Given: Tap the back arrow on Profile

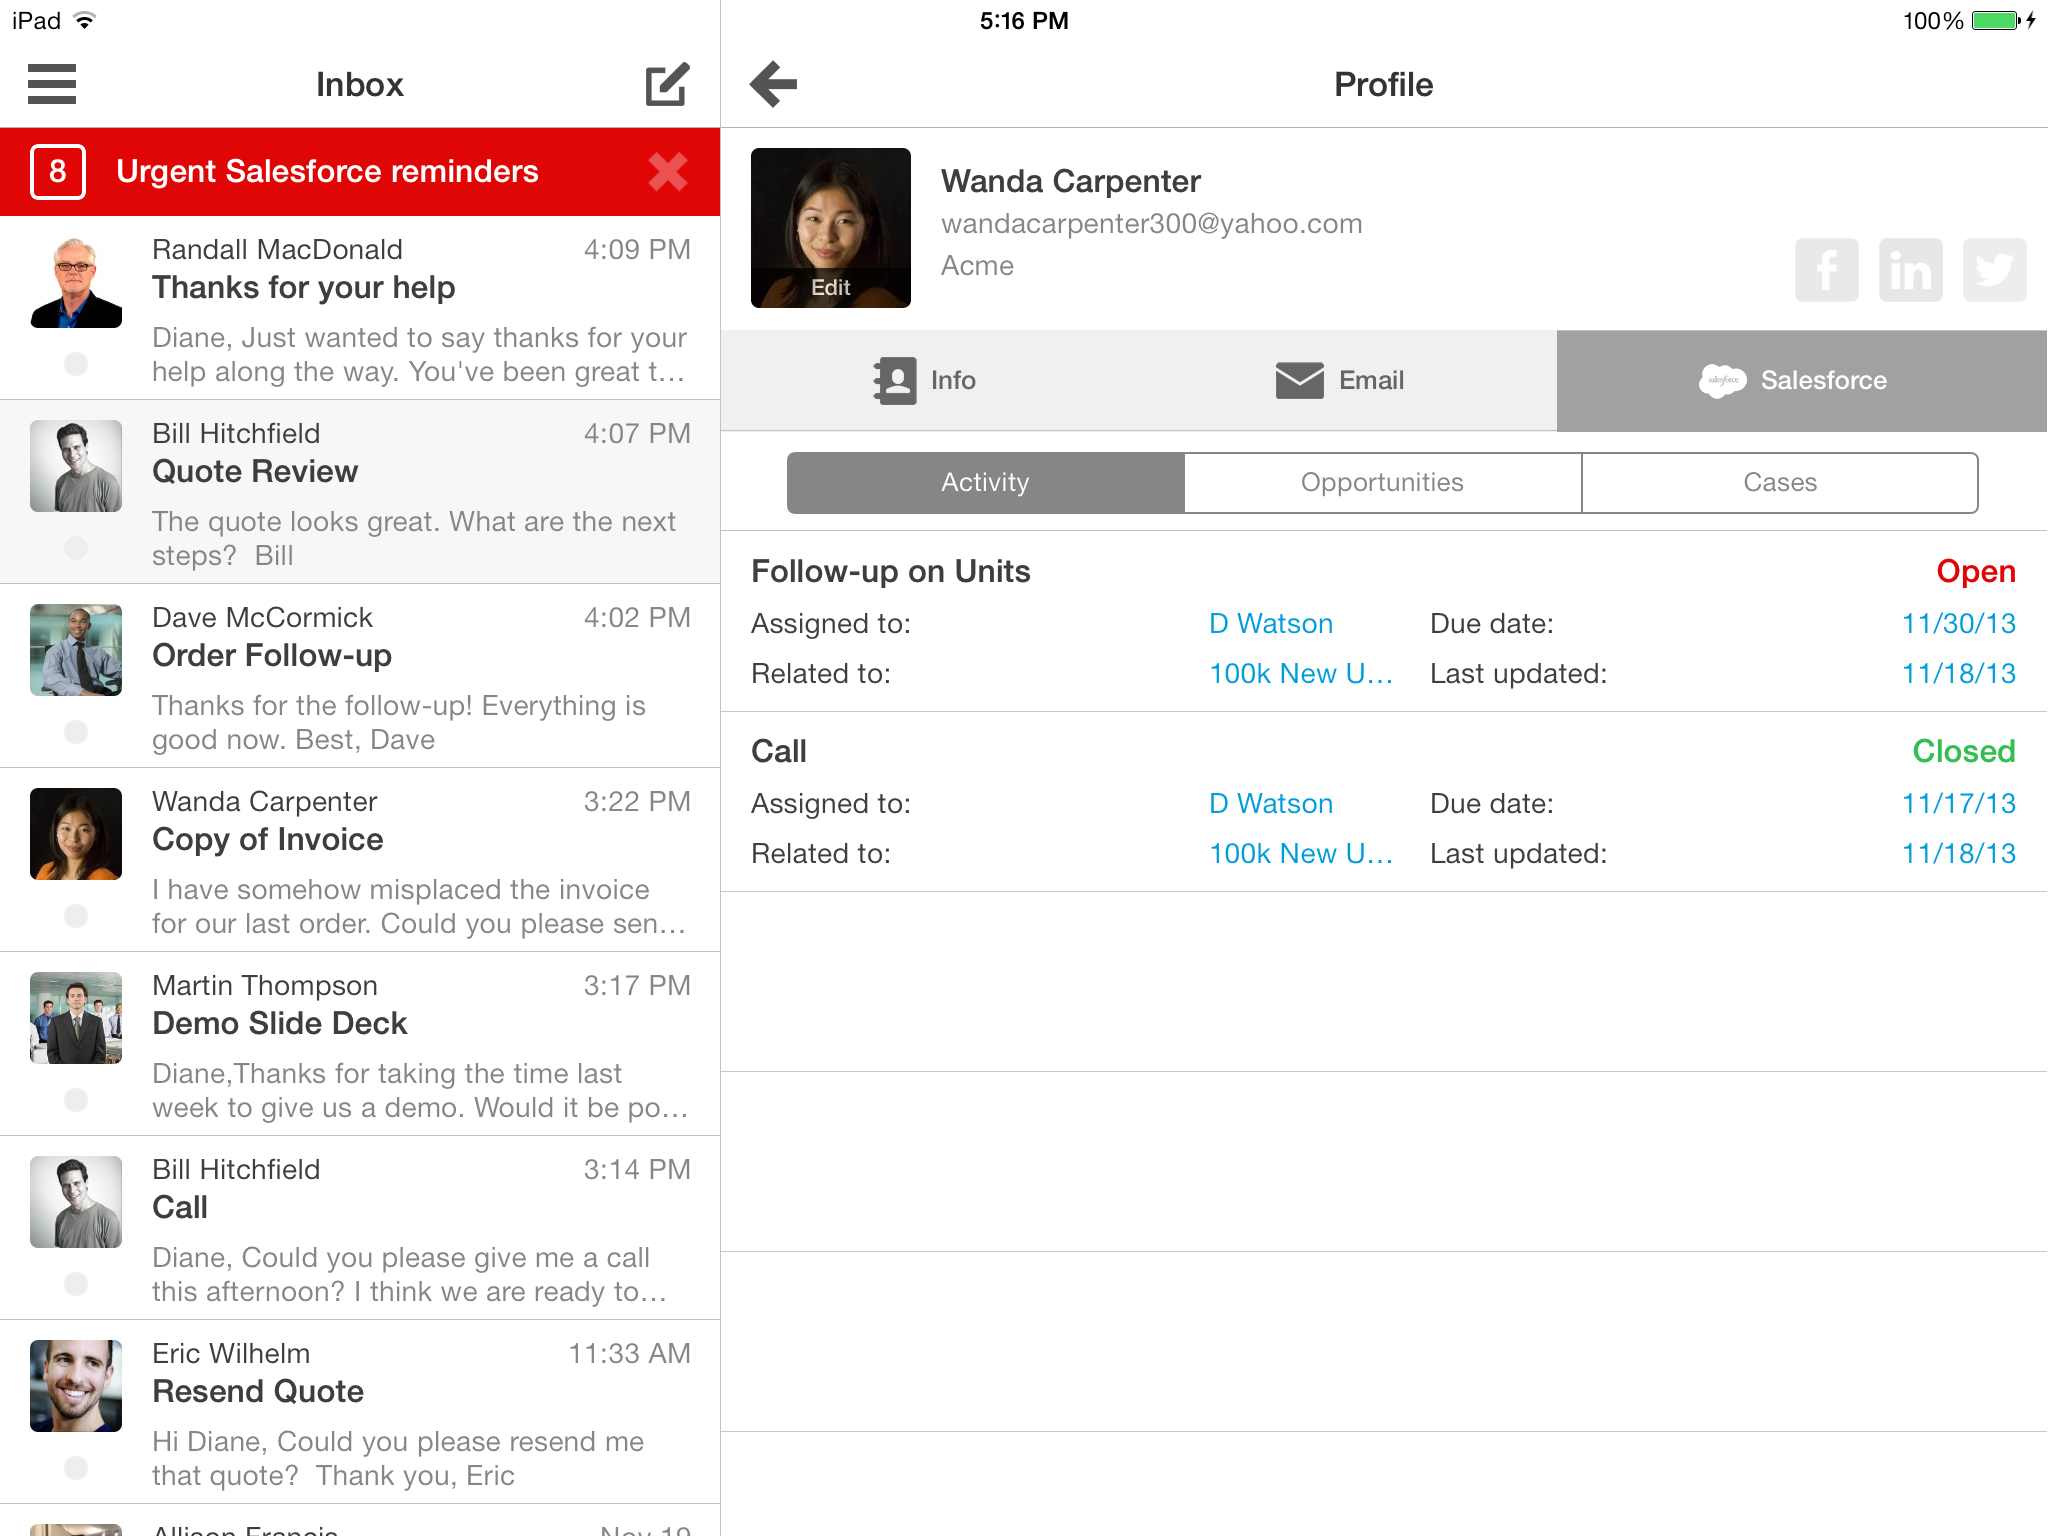Looking at the screenshot, I should coord(774,84).
